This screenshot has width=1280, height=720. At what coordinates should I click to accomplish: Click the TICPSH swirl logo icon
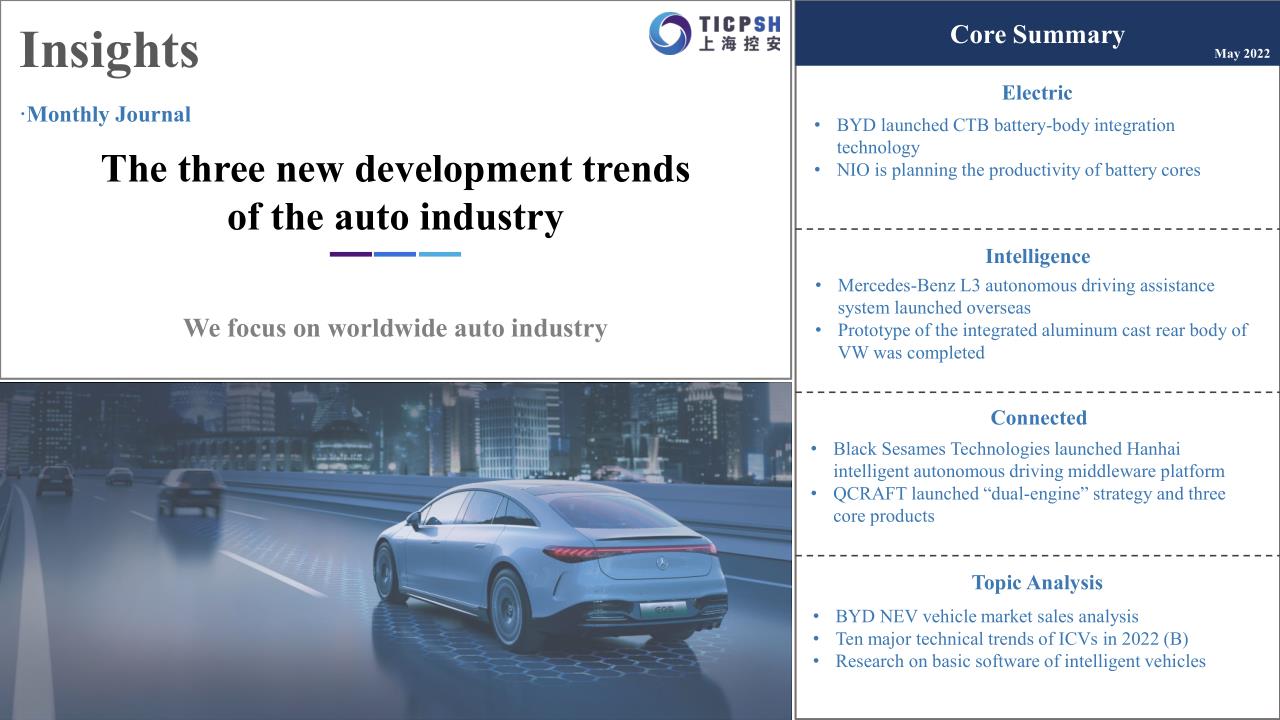coord(670,33)
